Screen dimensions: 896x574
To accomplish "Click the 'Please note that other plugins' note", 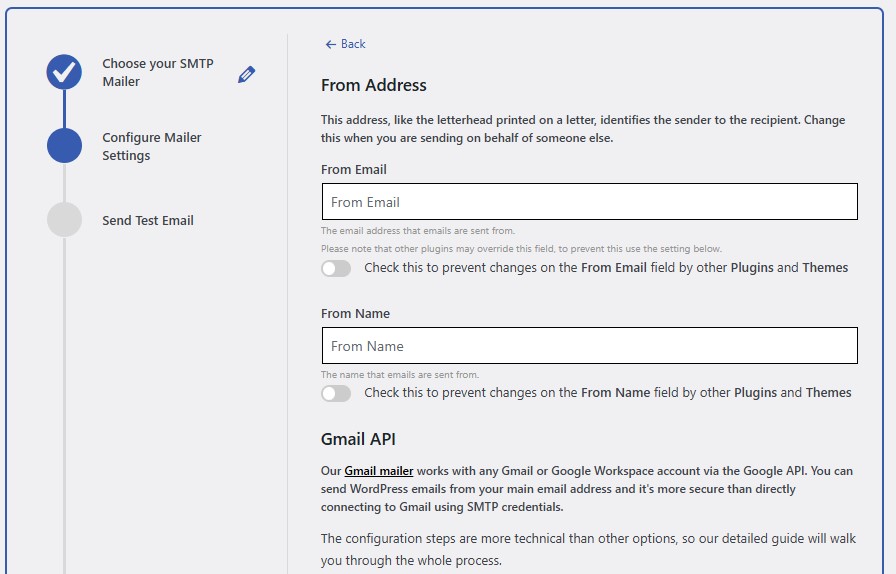I will pos(521,249).
